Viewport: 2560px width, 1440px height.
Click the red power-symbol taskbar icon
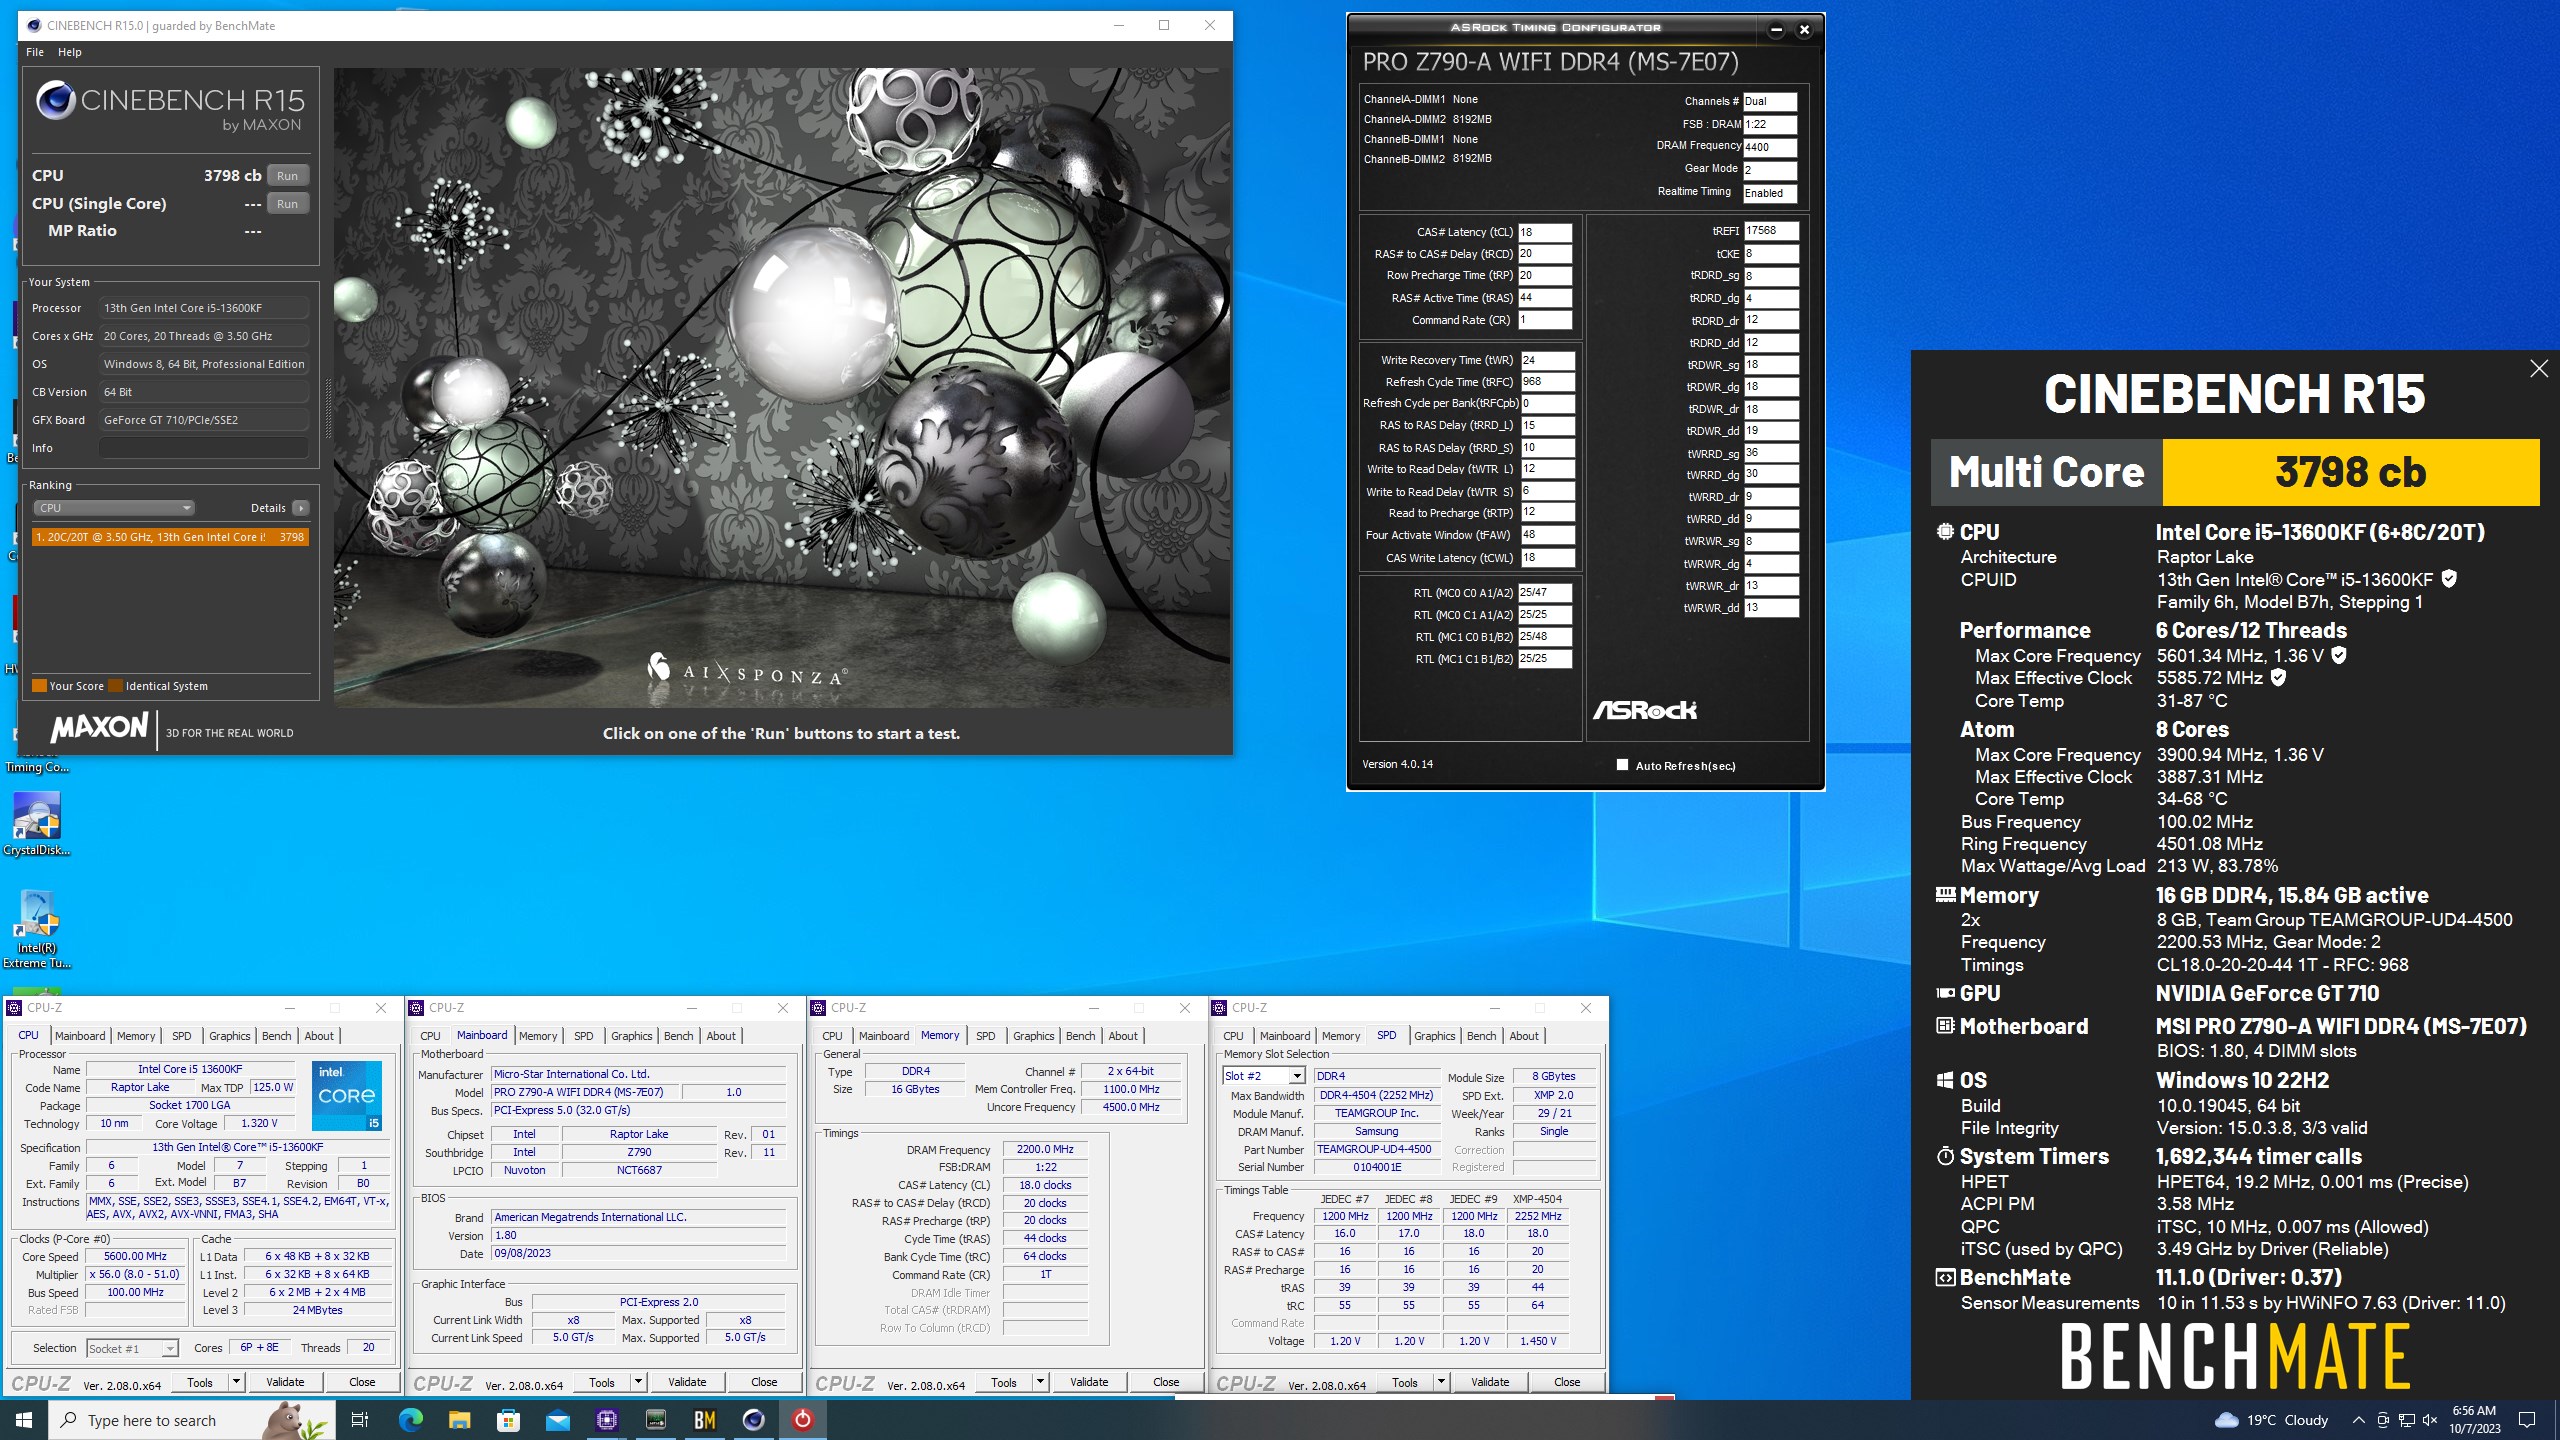(x=802, y=1420)
